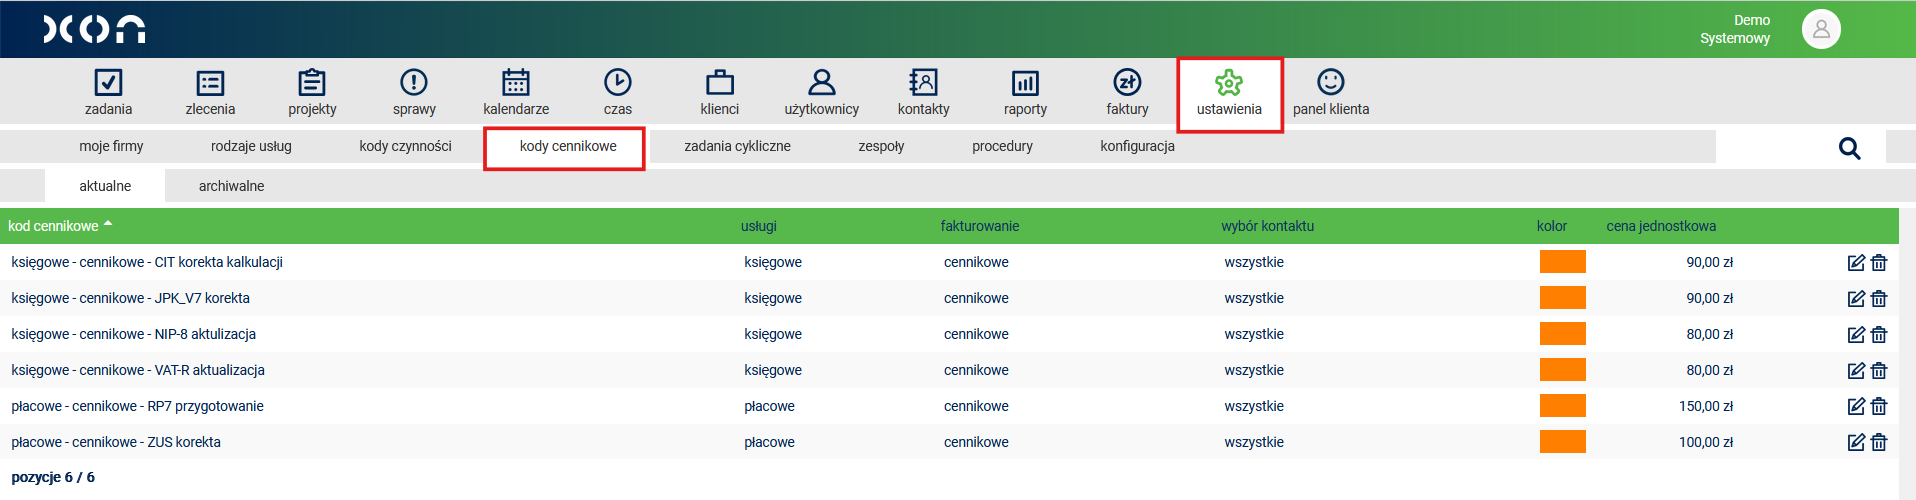The image size is (1916, 500).
Task: Sort by cena jednostkowa column header
Action: click(1660, 226)
